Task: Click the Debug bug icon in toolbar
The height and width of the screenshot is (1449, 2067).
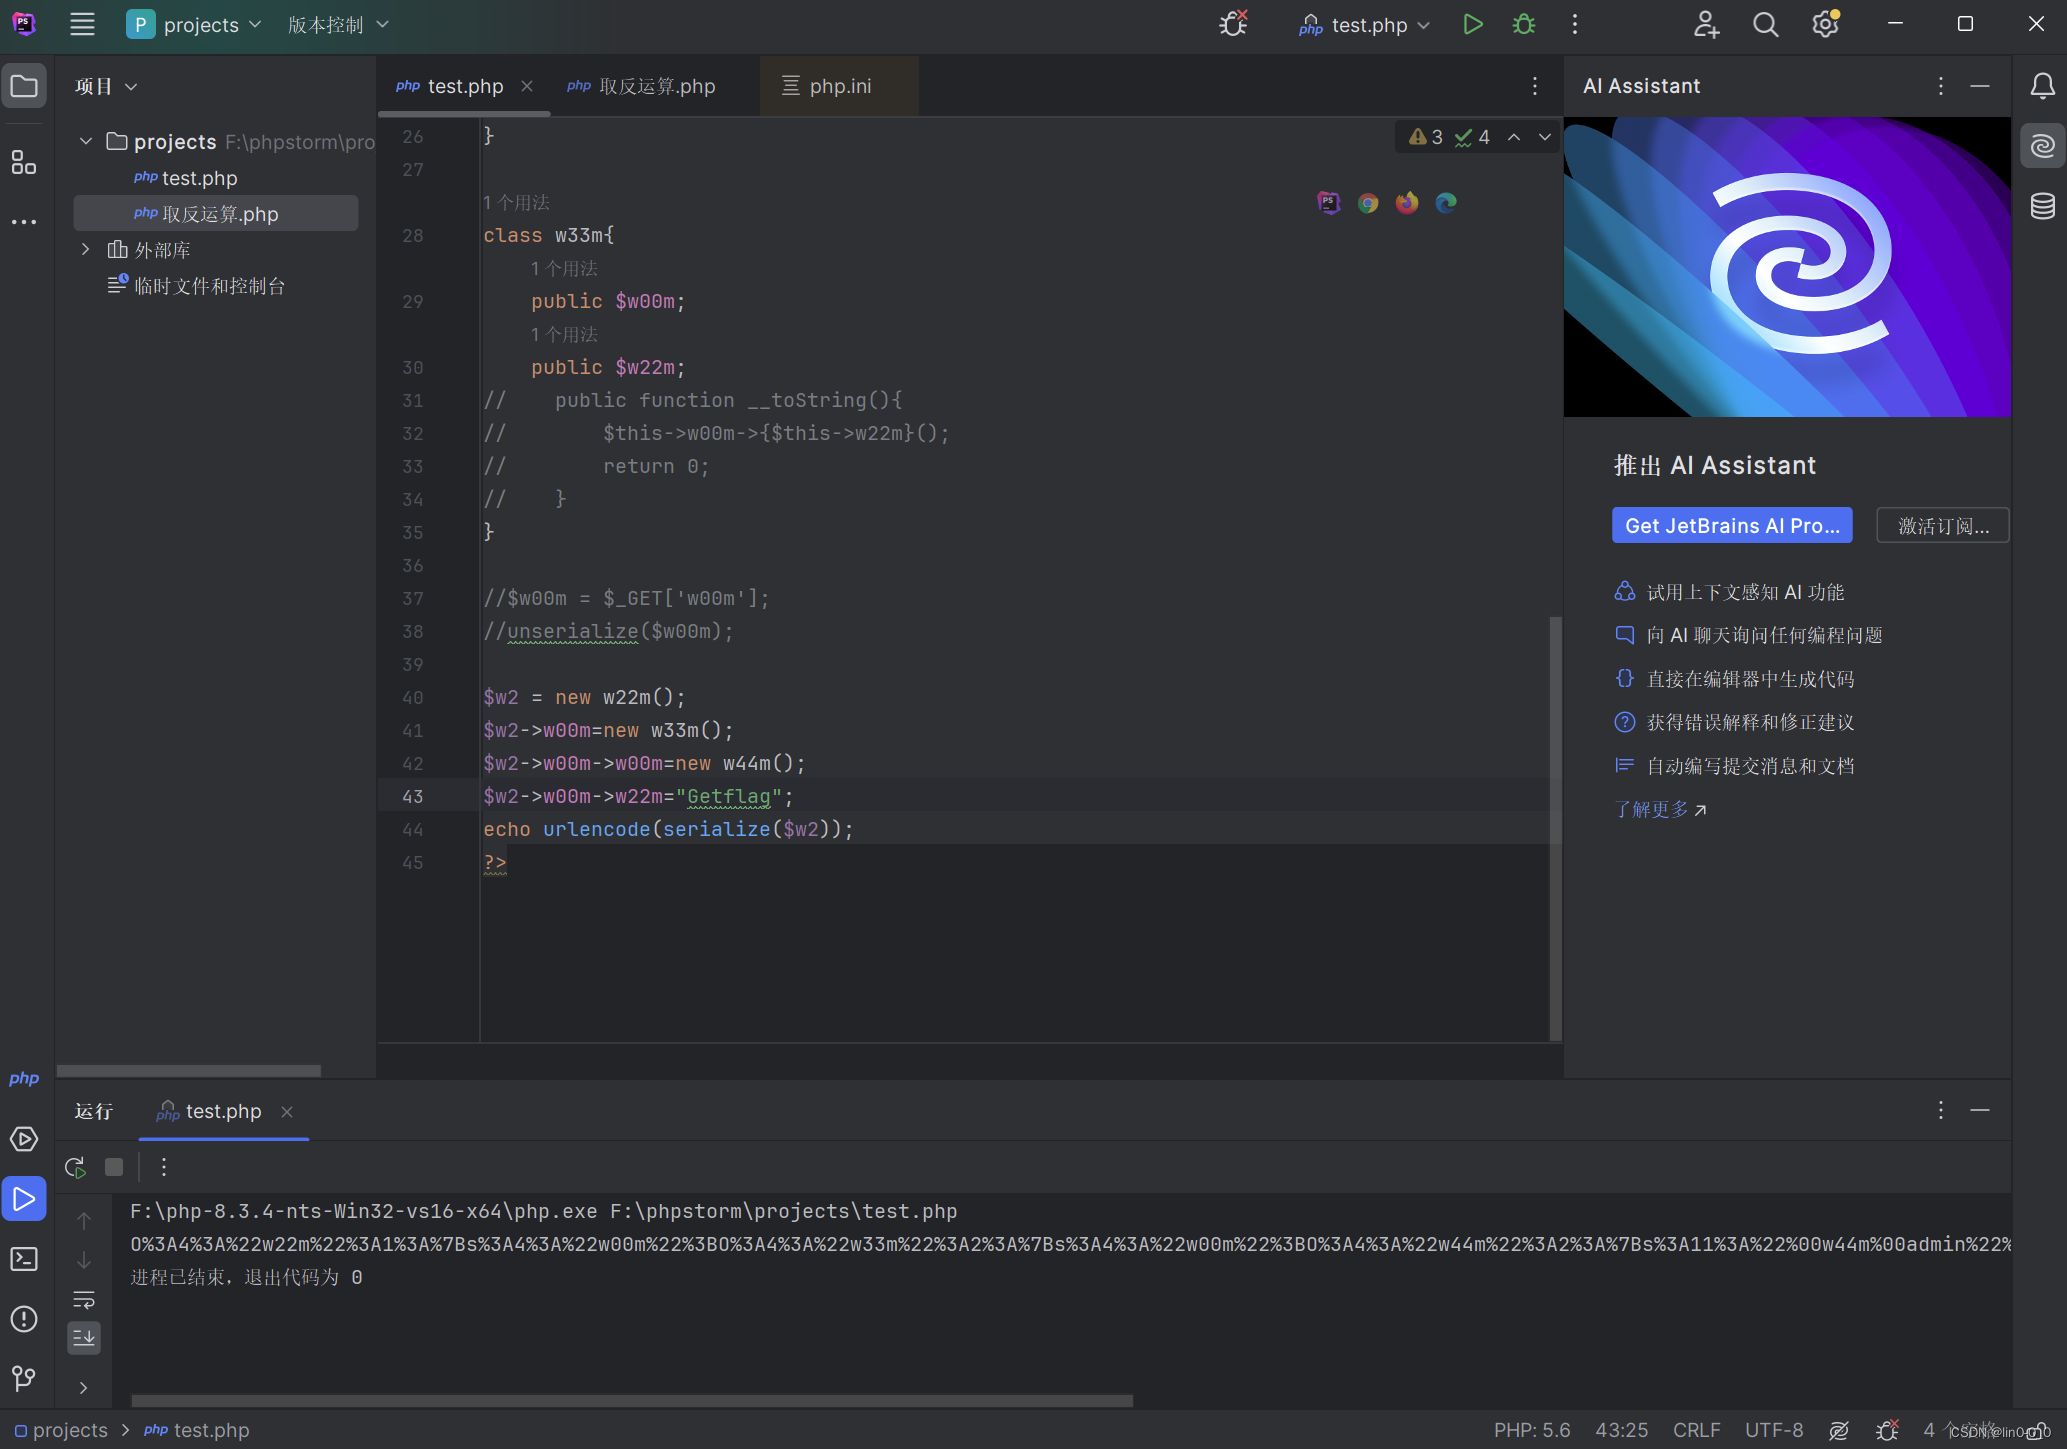Action: [1523, 25]
